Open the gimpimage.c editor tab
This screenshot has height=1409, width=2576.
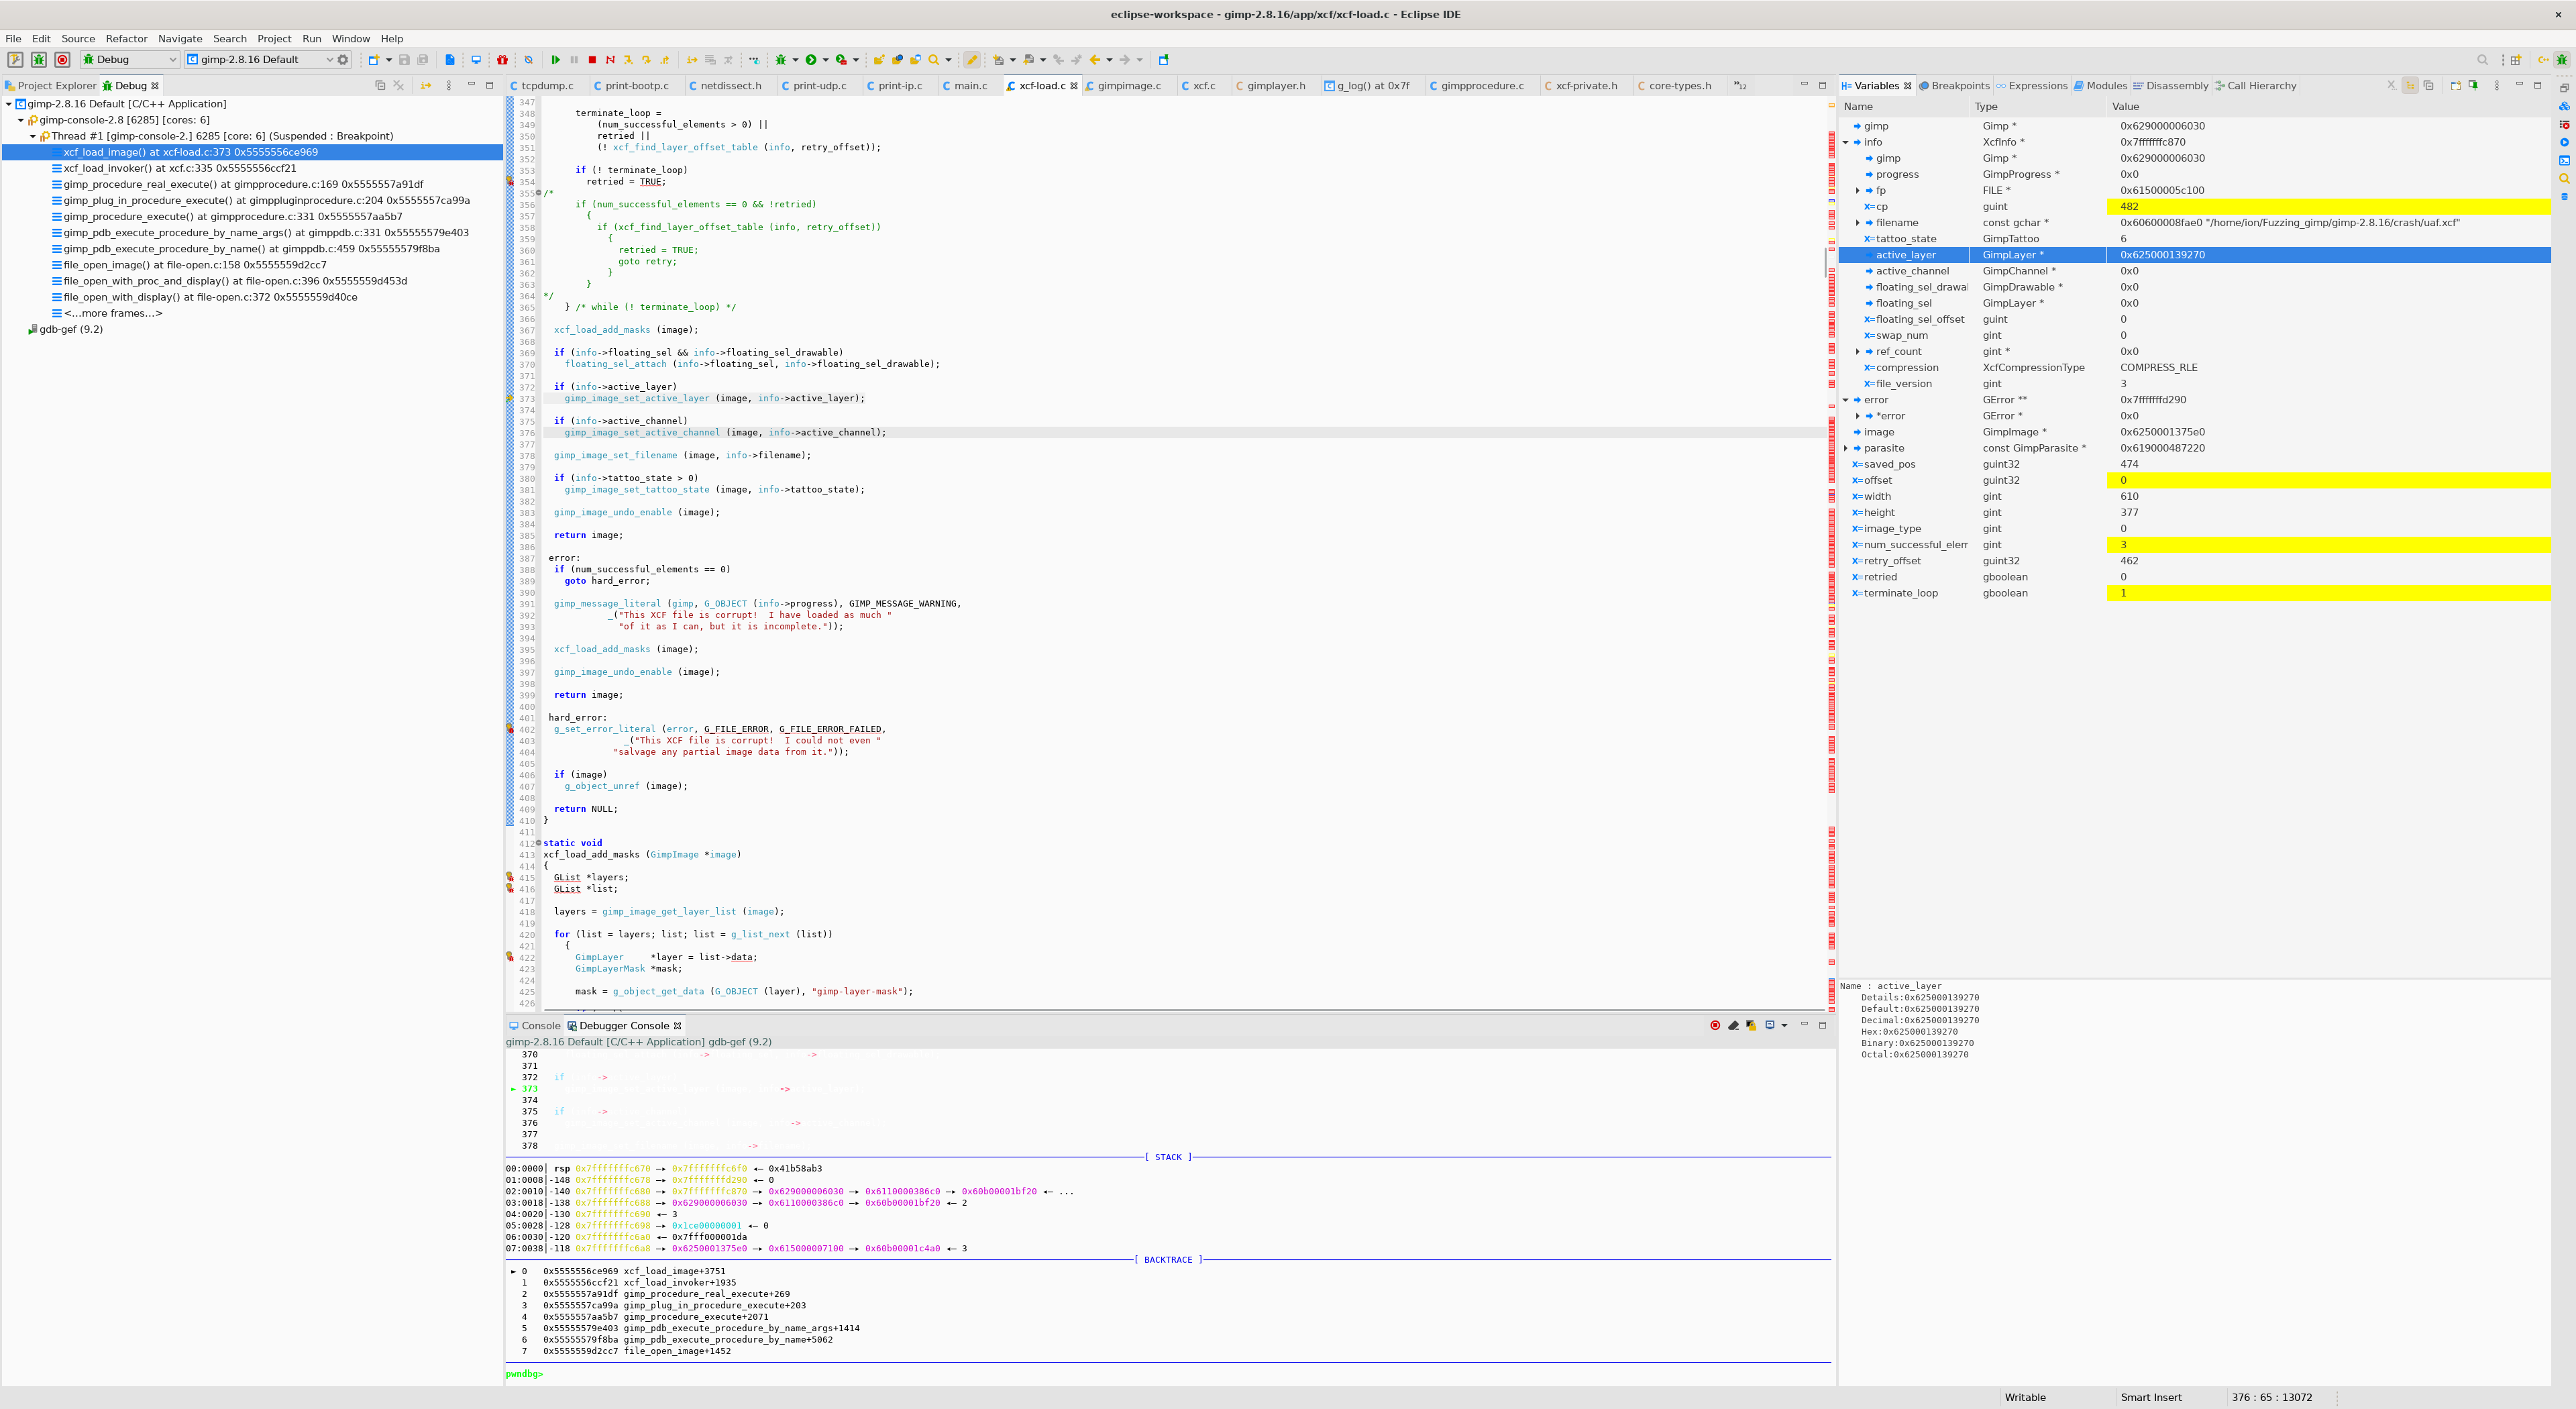tap(1129, 86)
